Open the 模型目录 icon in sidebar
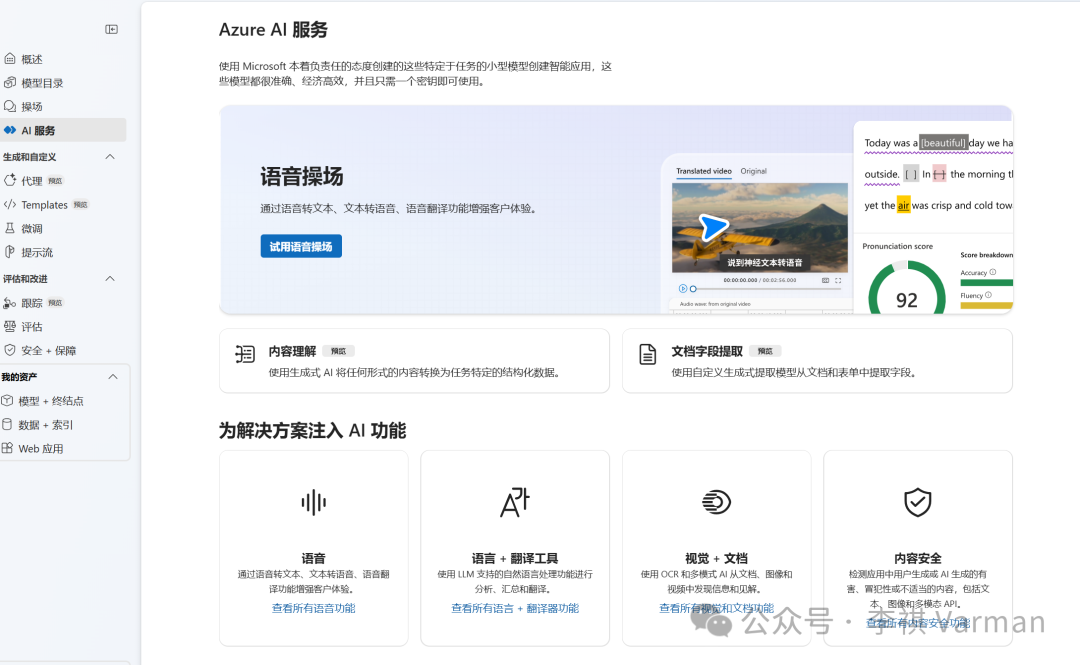Image resolution: width=1080 pixels, height=665 pixels. 10,83
